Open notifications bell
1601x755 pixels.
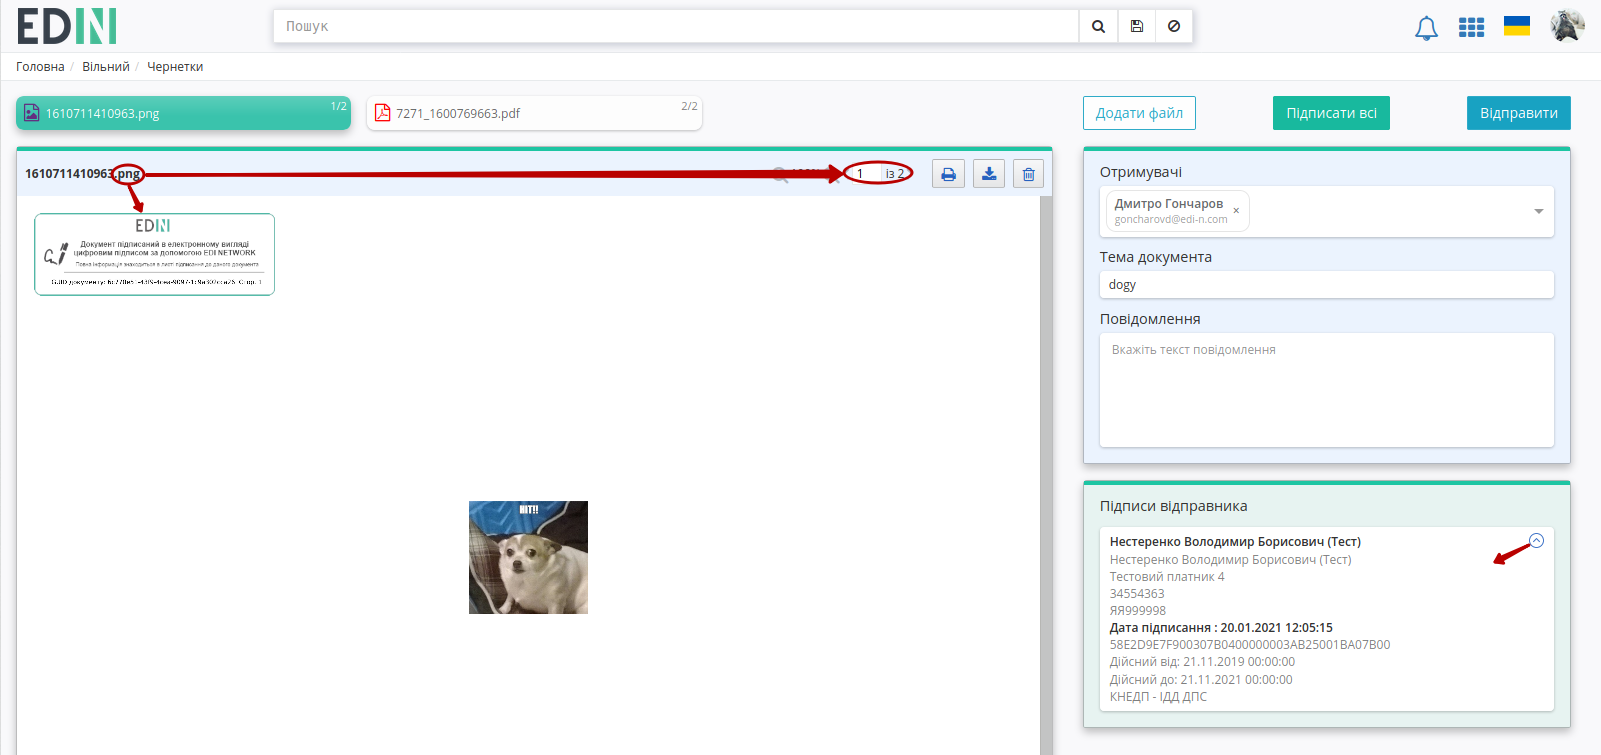[1426, 28]
